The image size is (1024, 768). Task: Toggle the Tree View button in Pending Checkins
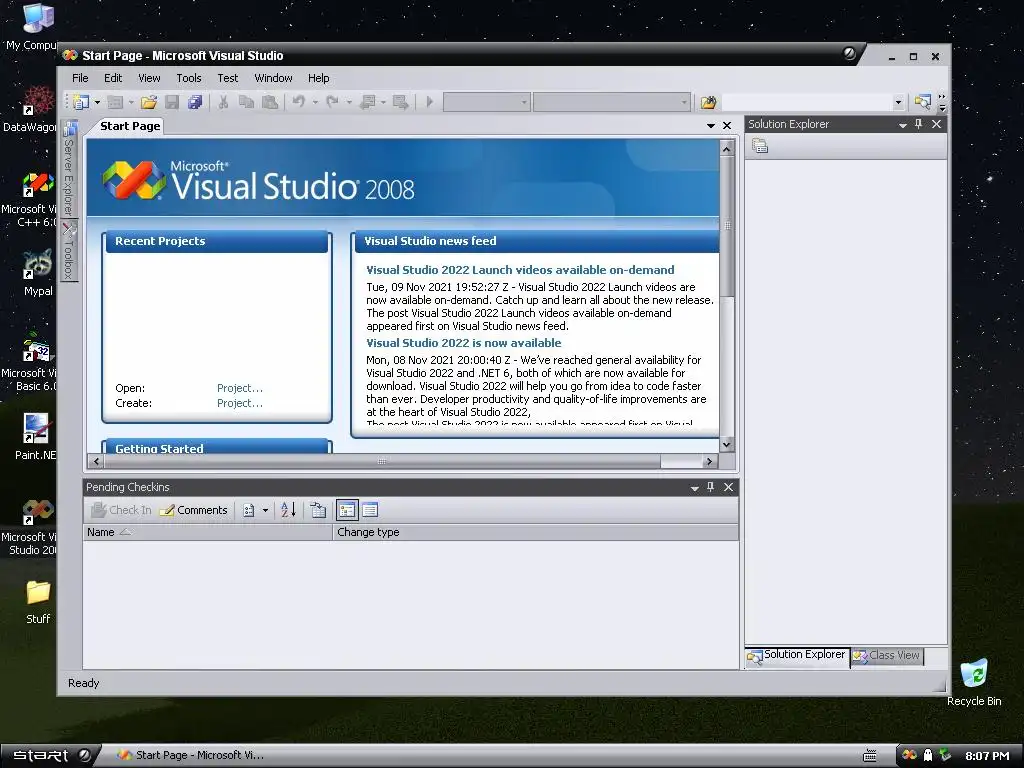pos(347,510)
